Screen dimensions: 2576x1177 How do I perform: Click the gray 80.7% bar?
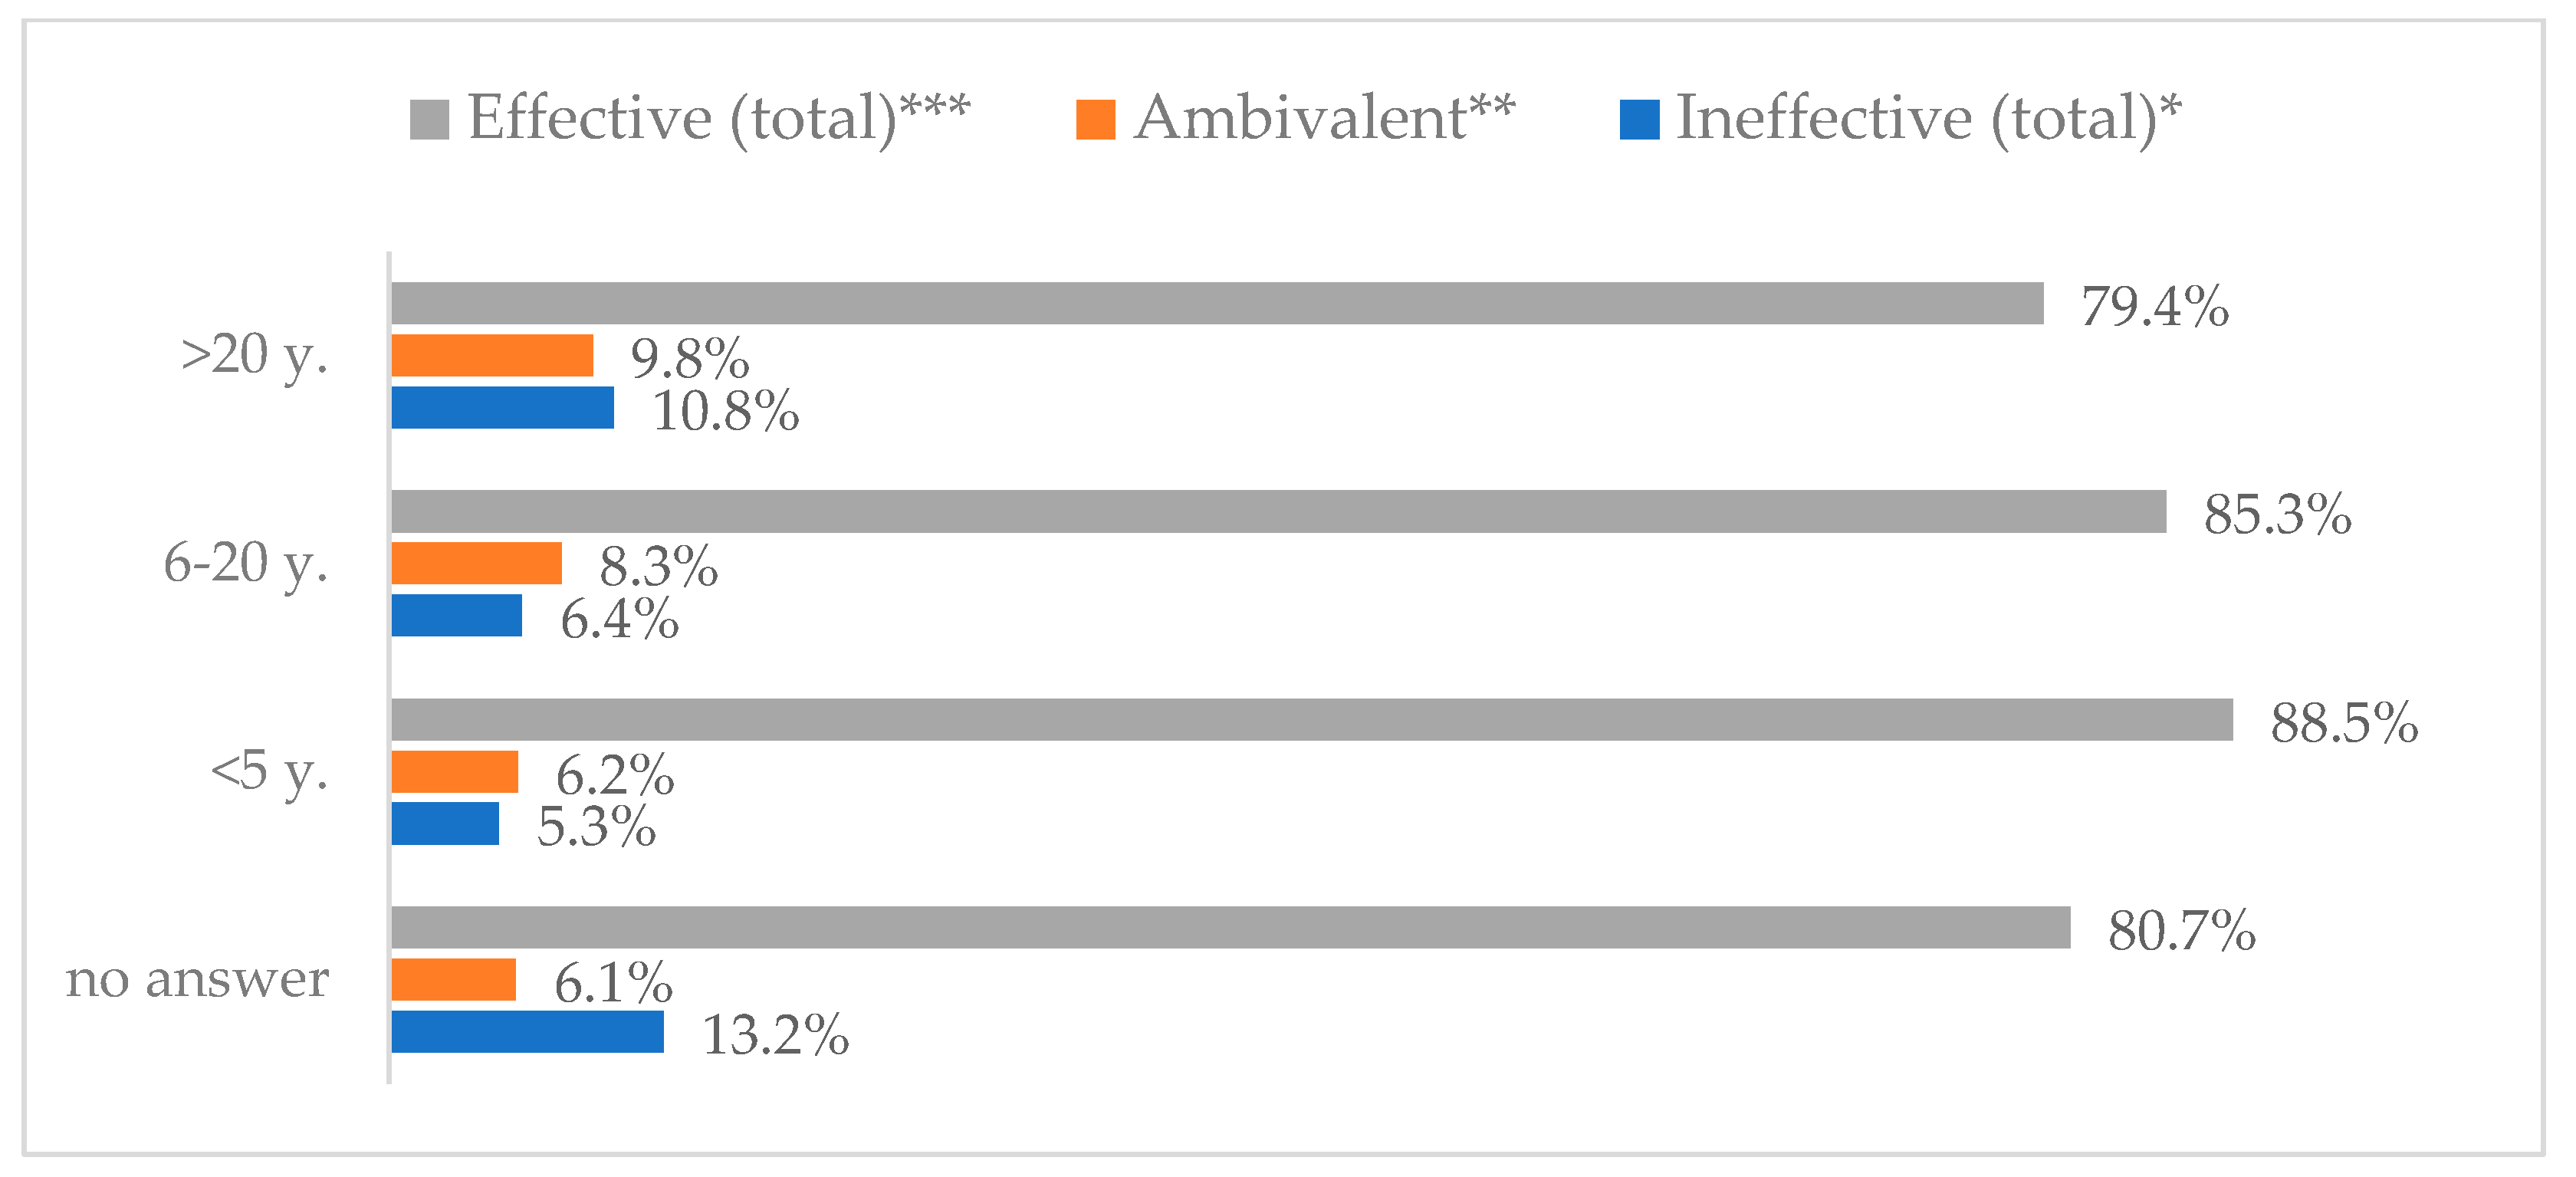pos(1230,927)
